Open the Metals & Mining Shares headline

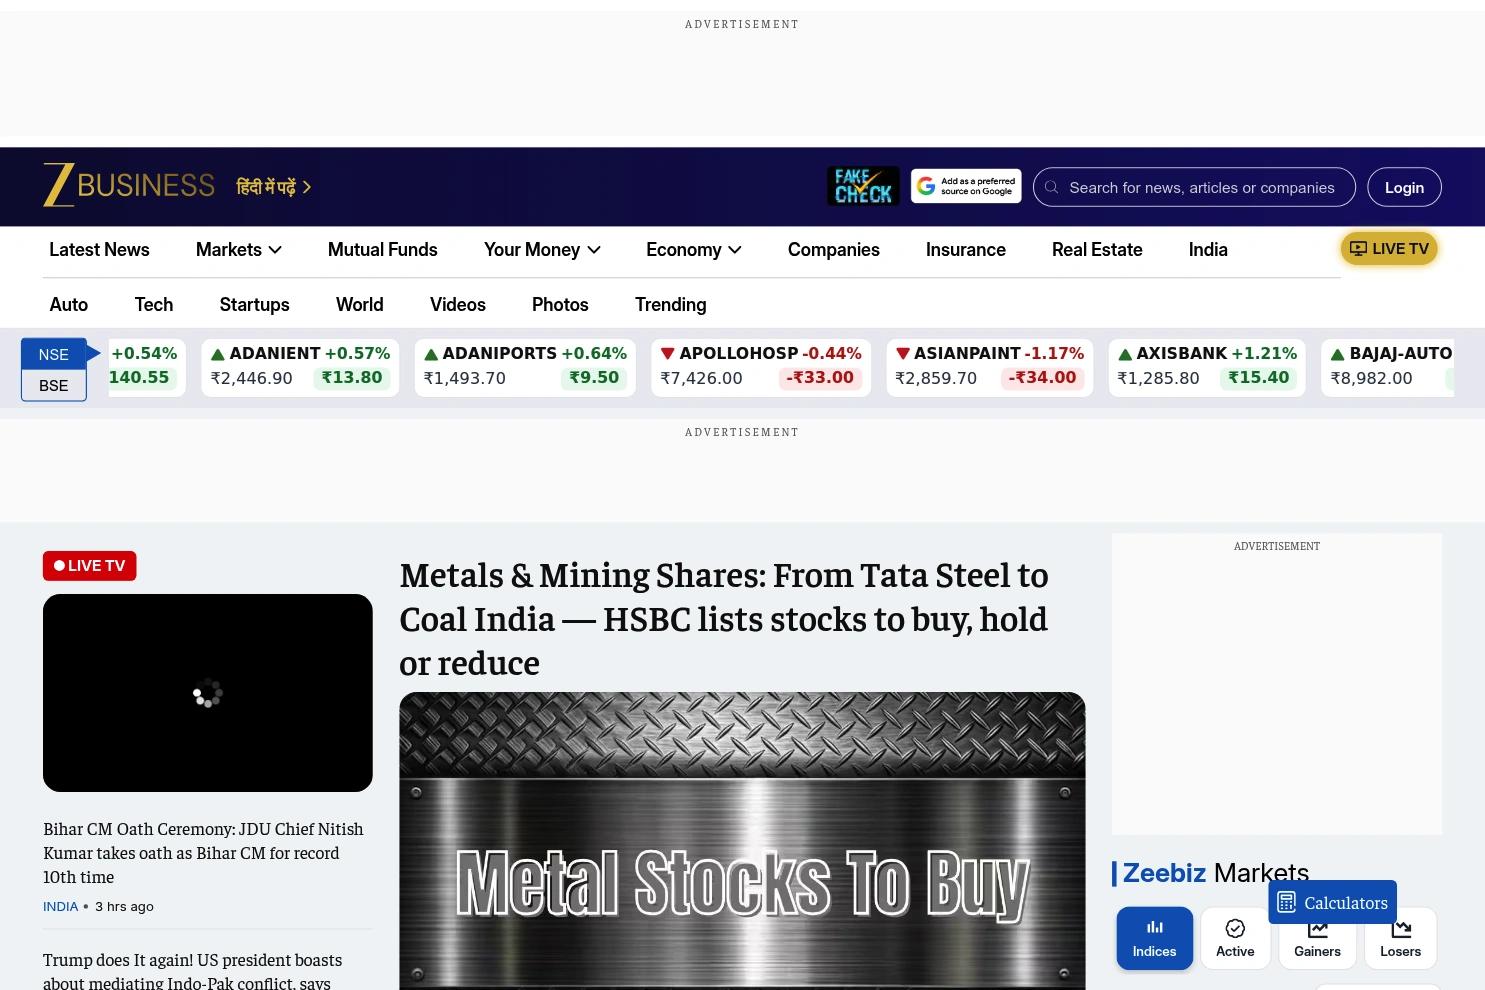tap(724, 619)
